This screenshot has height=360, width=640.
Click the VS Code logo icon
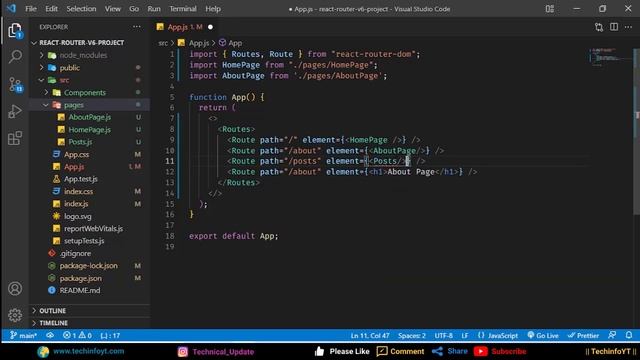(x=11, y=9)
